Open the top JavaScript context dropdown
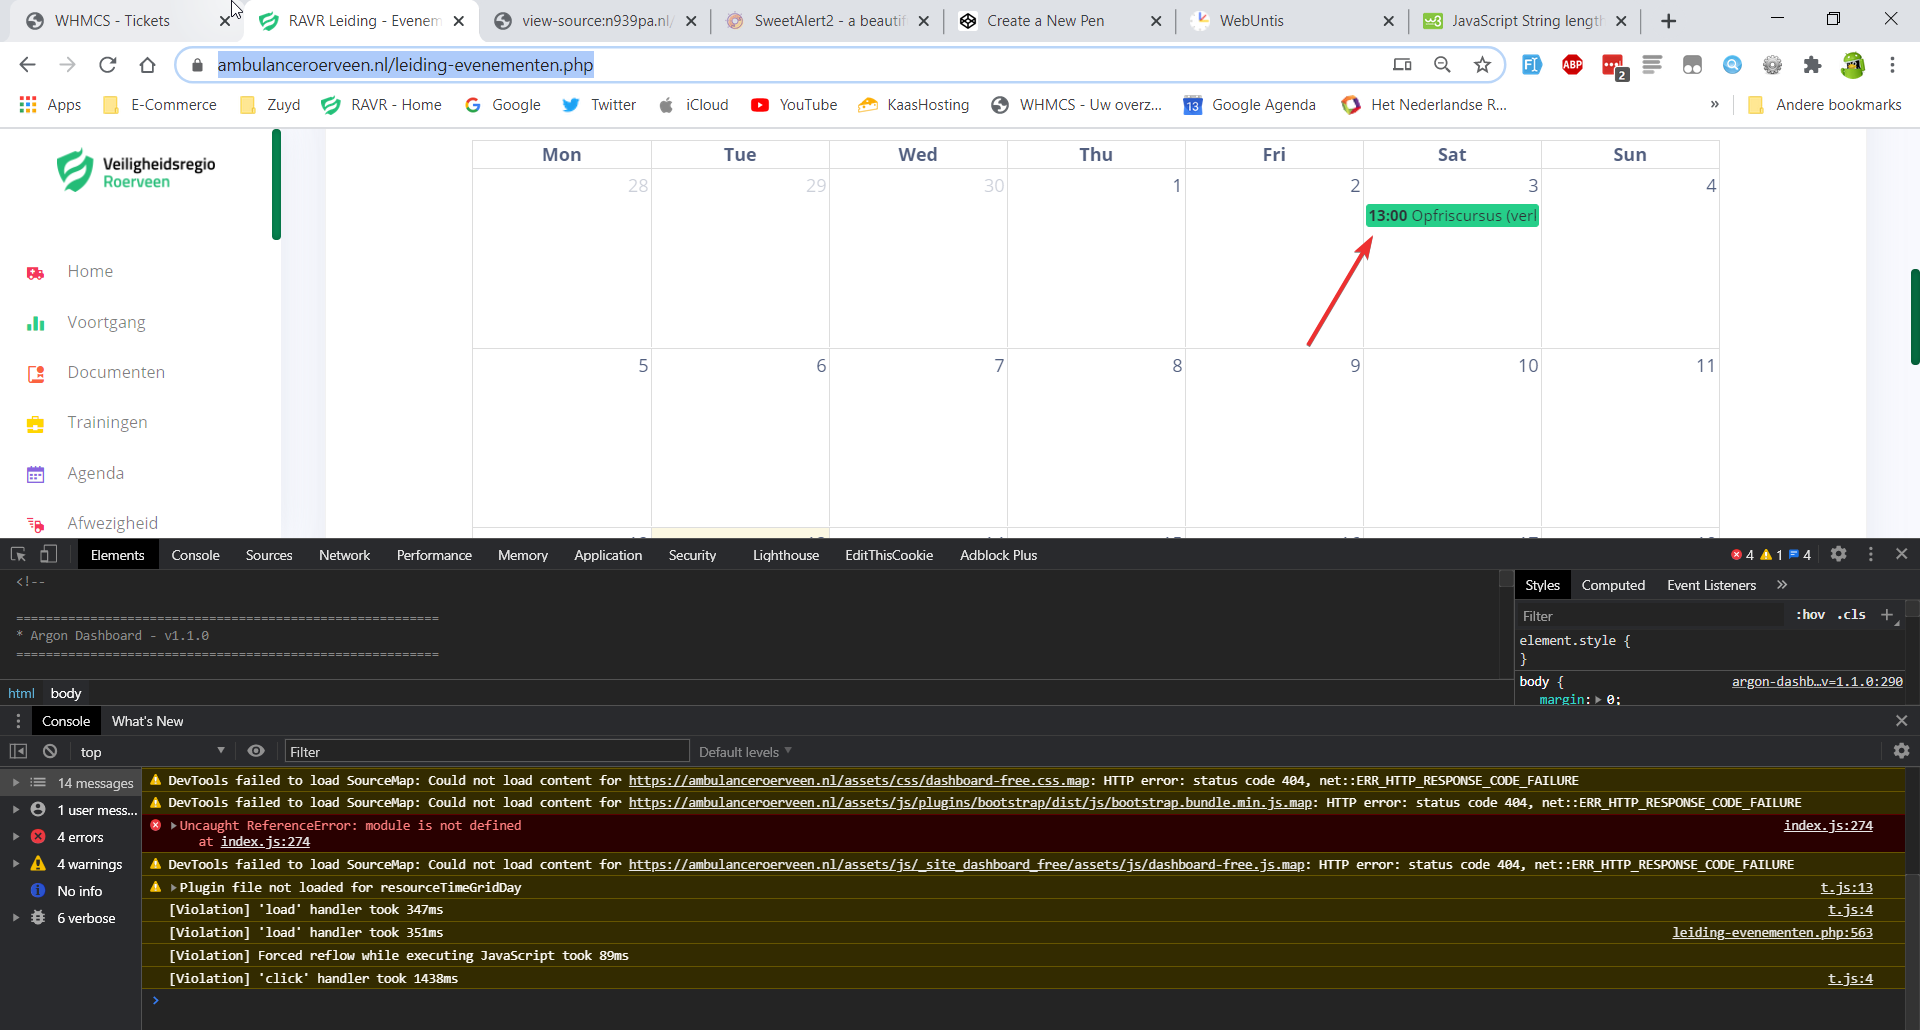This screenshot has height=1030, width=1920. click(x=152, y=752)
